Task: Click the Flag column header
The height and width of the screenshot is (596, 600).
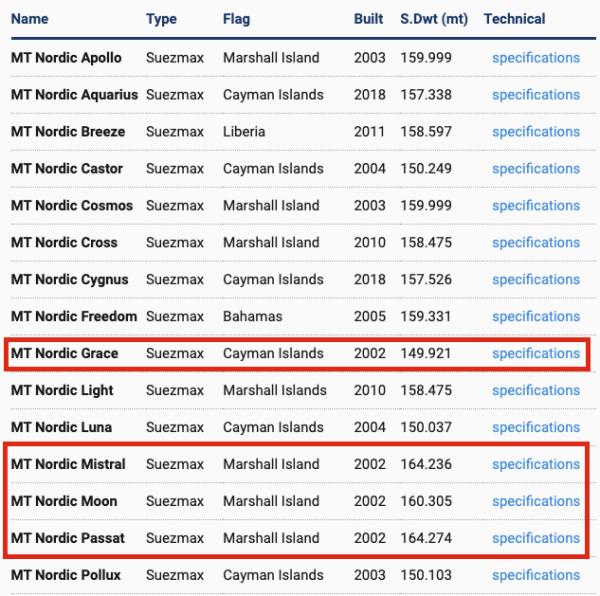Action: click(236, 19)
